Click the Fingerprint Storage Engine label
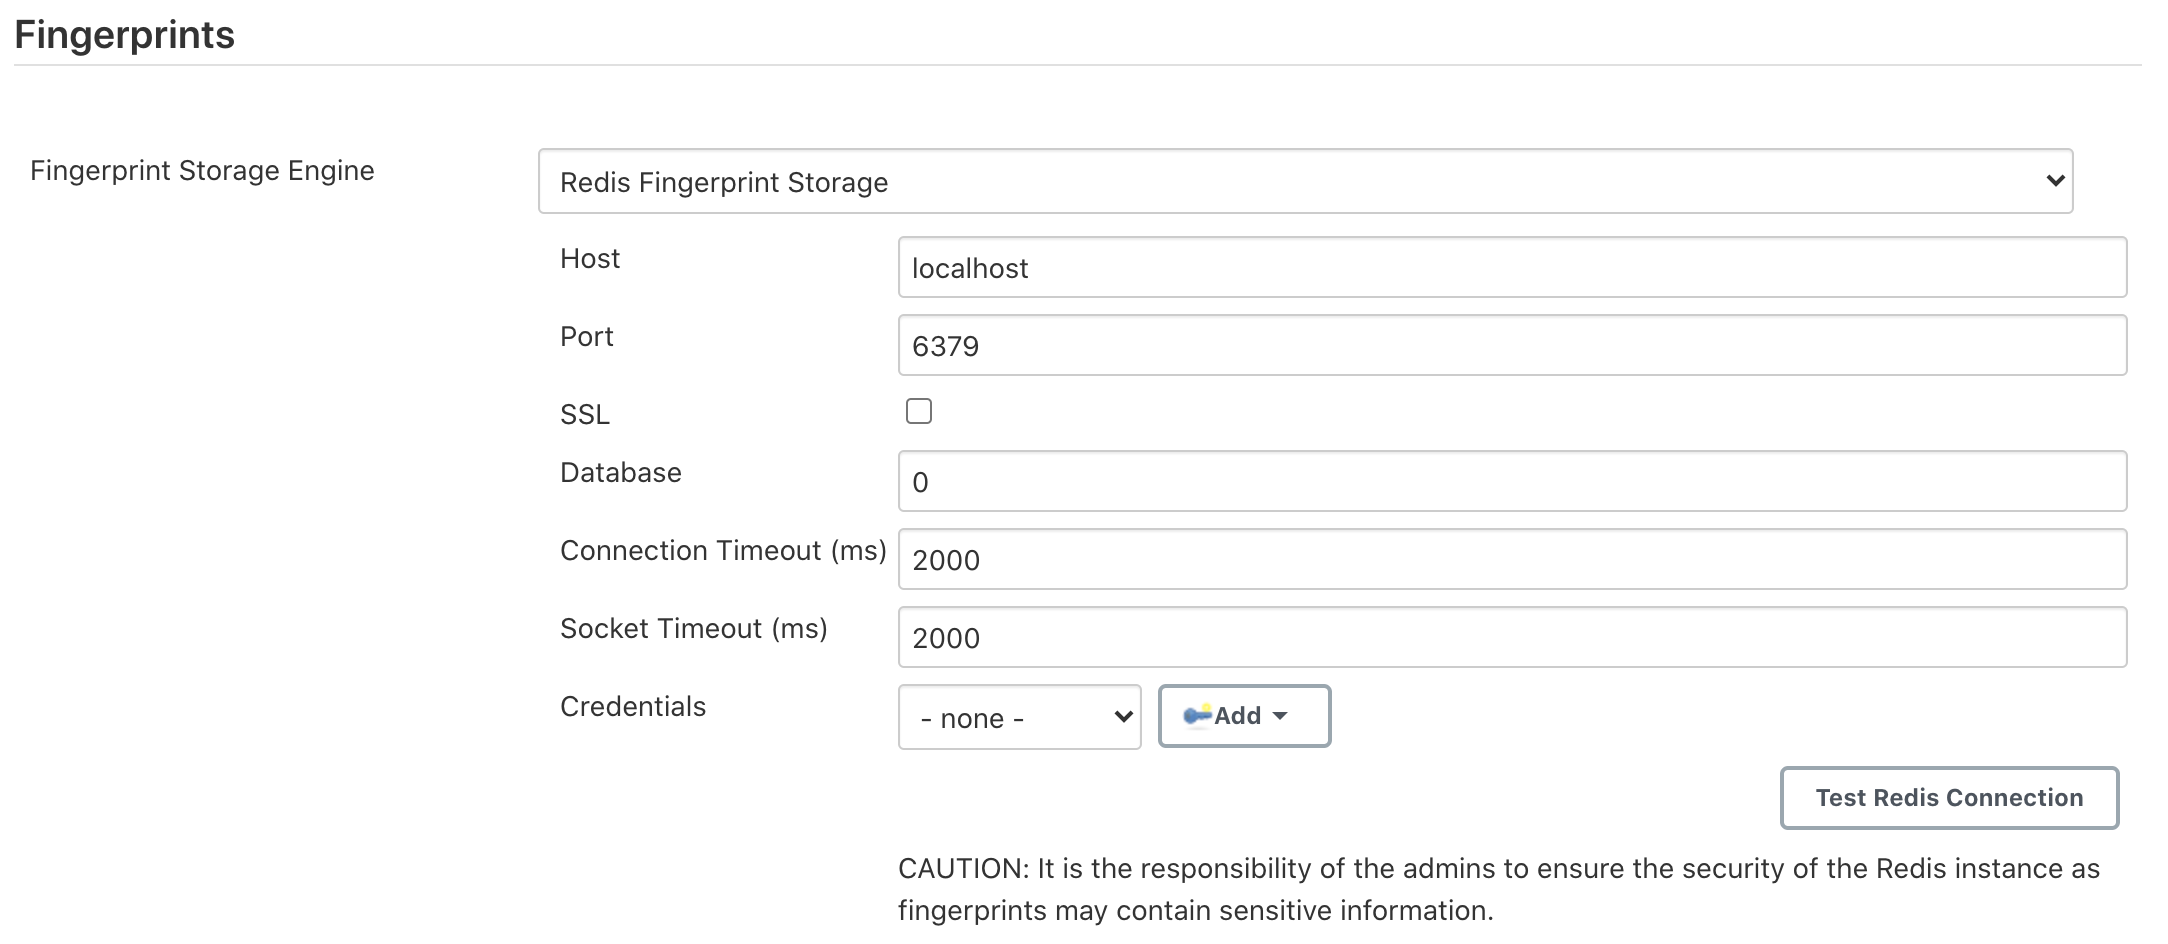Screen dimensions: 2168x944 coord(201,170)
